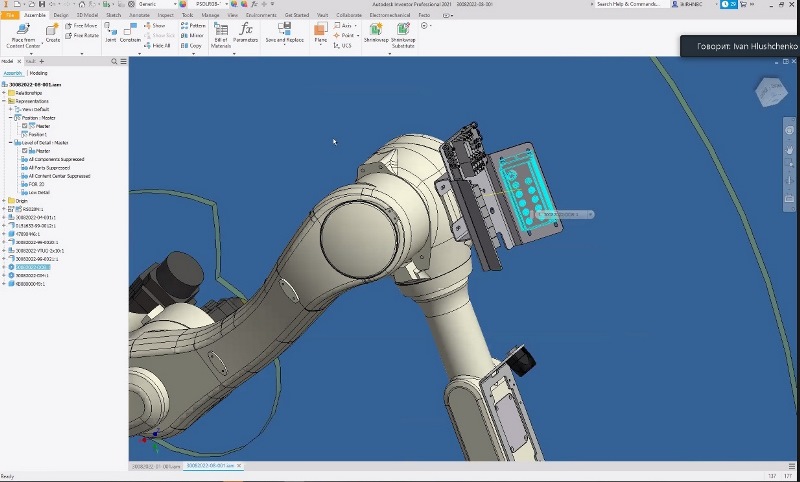
Task: Click the Shrinkwrap tool
Action: 375,30
